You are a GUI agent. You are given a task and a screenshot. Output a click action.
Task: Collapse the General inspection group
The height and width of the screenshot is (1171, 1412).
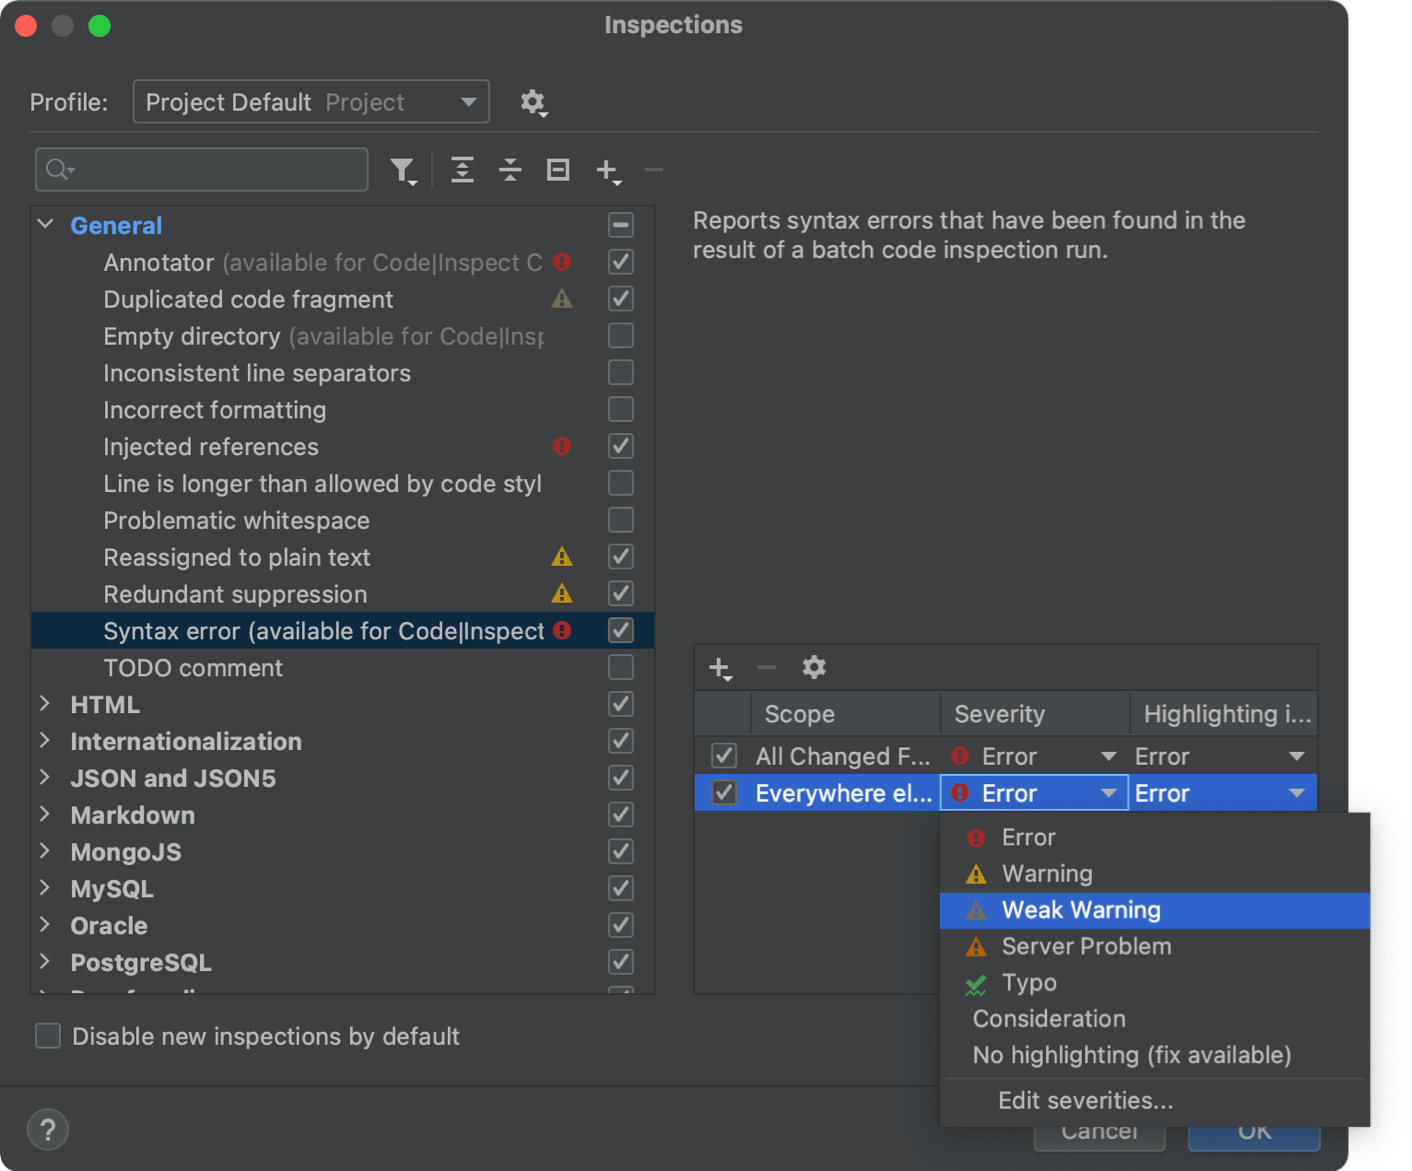pos(45,224)
